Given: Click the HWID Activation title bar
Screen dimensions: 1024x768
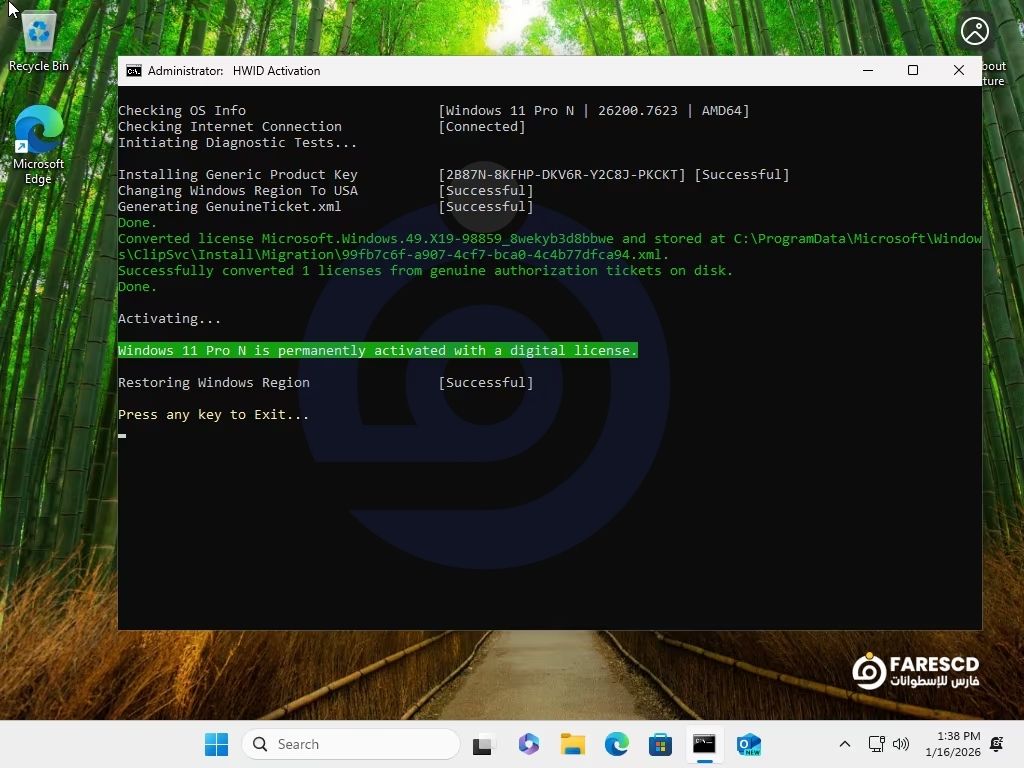Looking at the screenshot, I should 550,71.
